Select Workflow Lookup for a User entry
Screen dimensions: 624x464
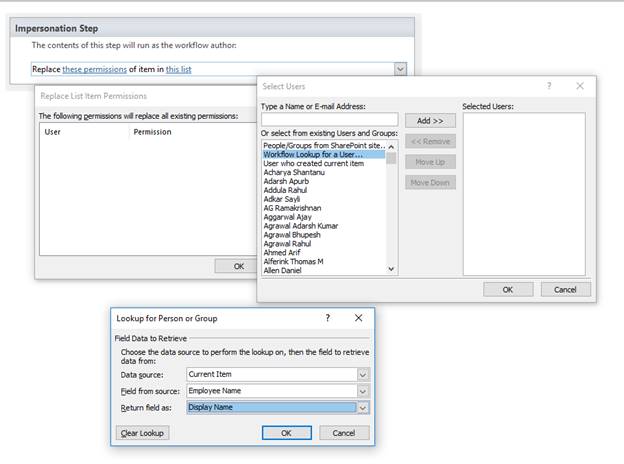(324, 154)
